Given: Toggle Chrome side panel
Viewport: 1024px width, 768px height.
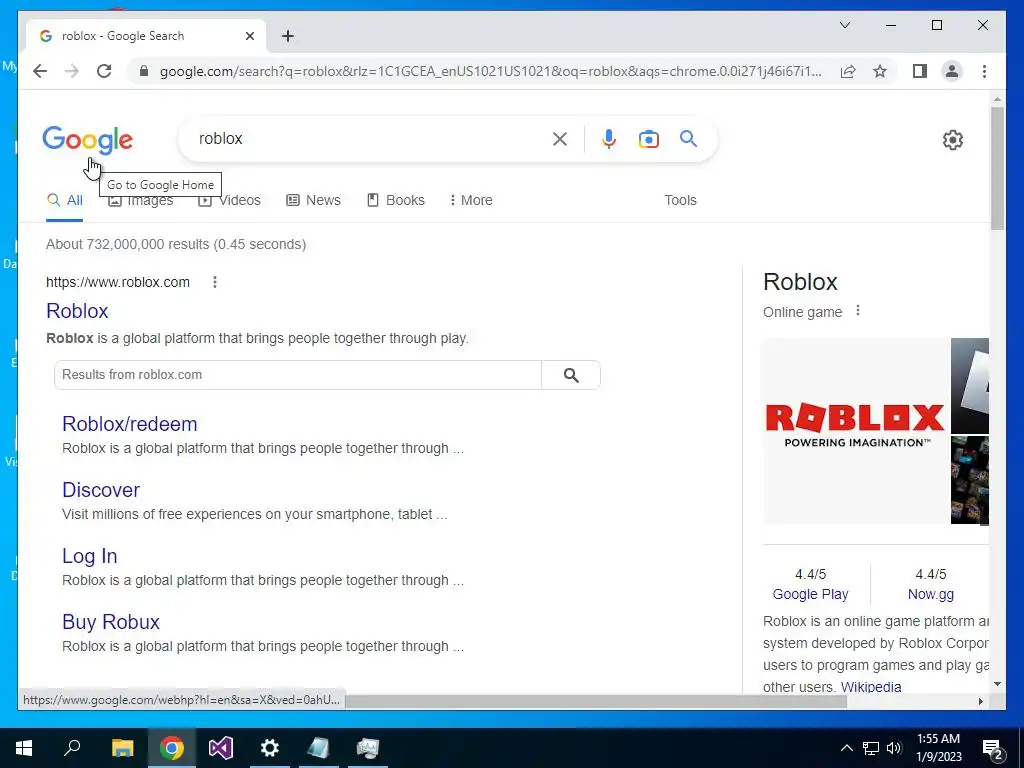Looking at the screenshot, I should [920, 71].
